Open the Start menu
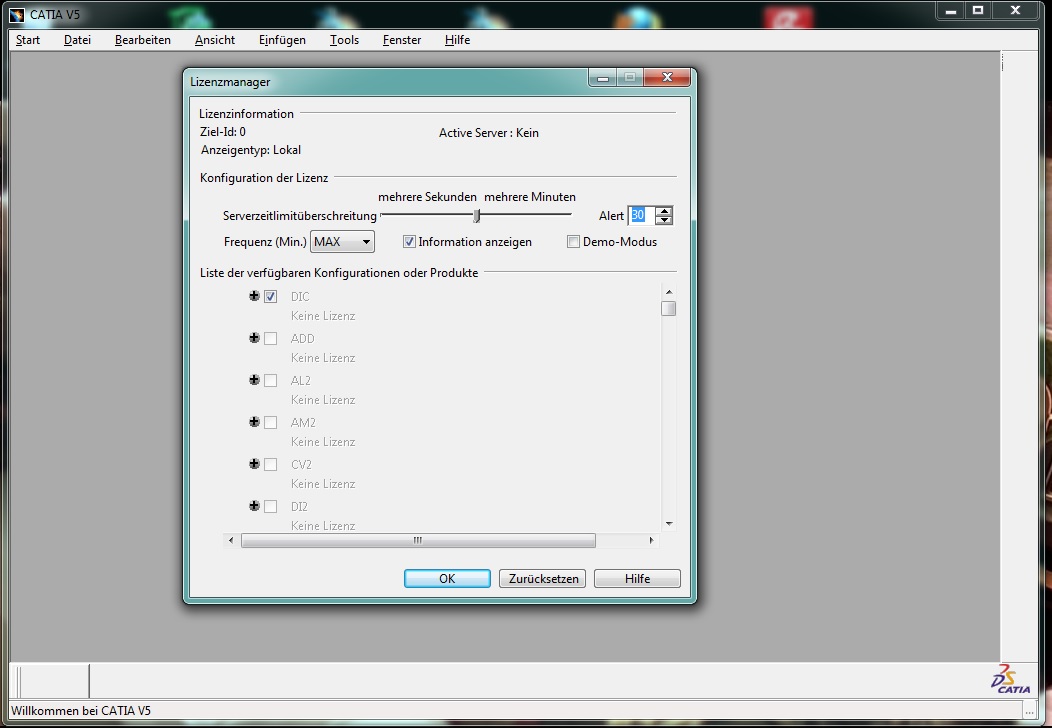The width and height of the screenshot is (1052, 728). [28, 40]
